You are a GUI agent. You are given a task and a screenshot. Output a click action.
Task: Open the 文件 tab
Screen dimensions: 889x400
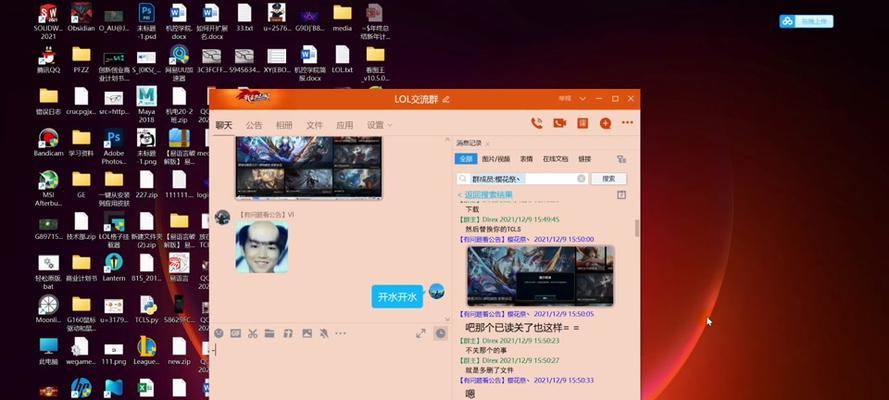(x=314, y=125)
